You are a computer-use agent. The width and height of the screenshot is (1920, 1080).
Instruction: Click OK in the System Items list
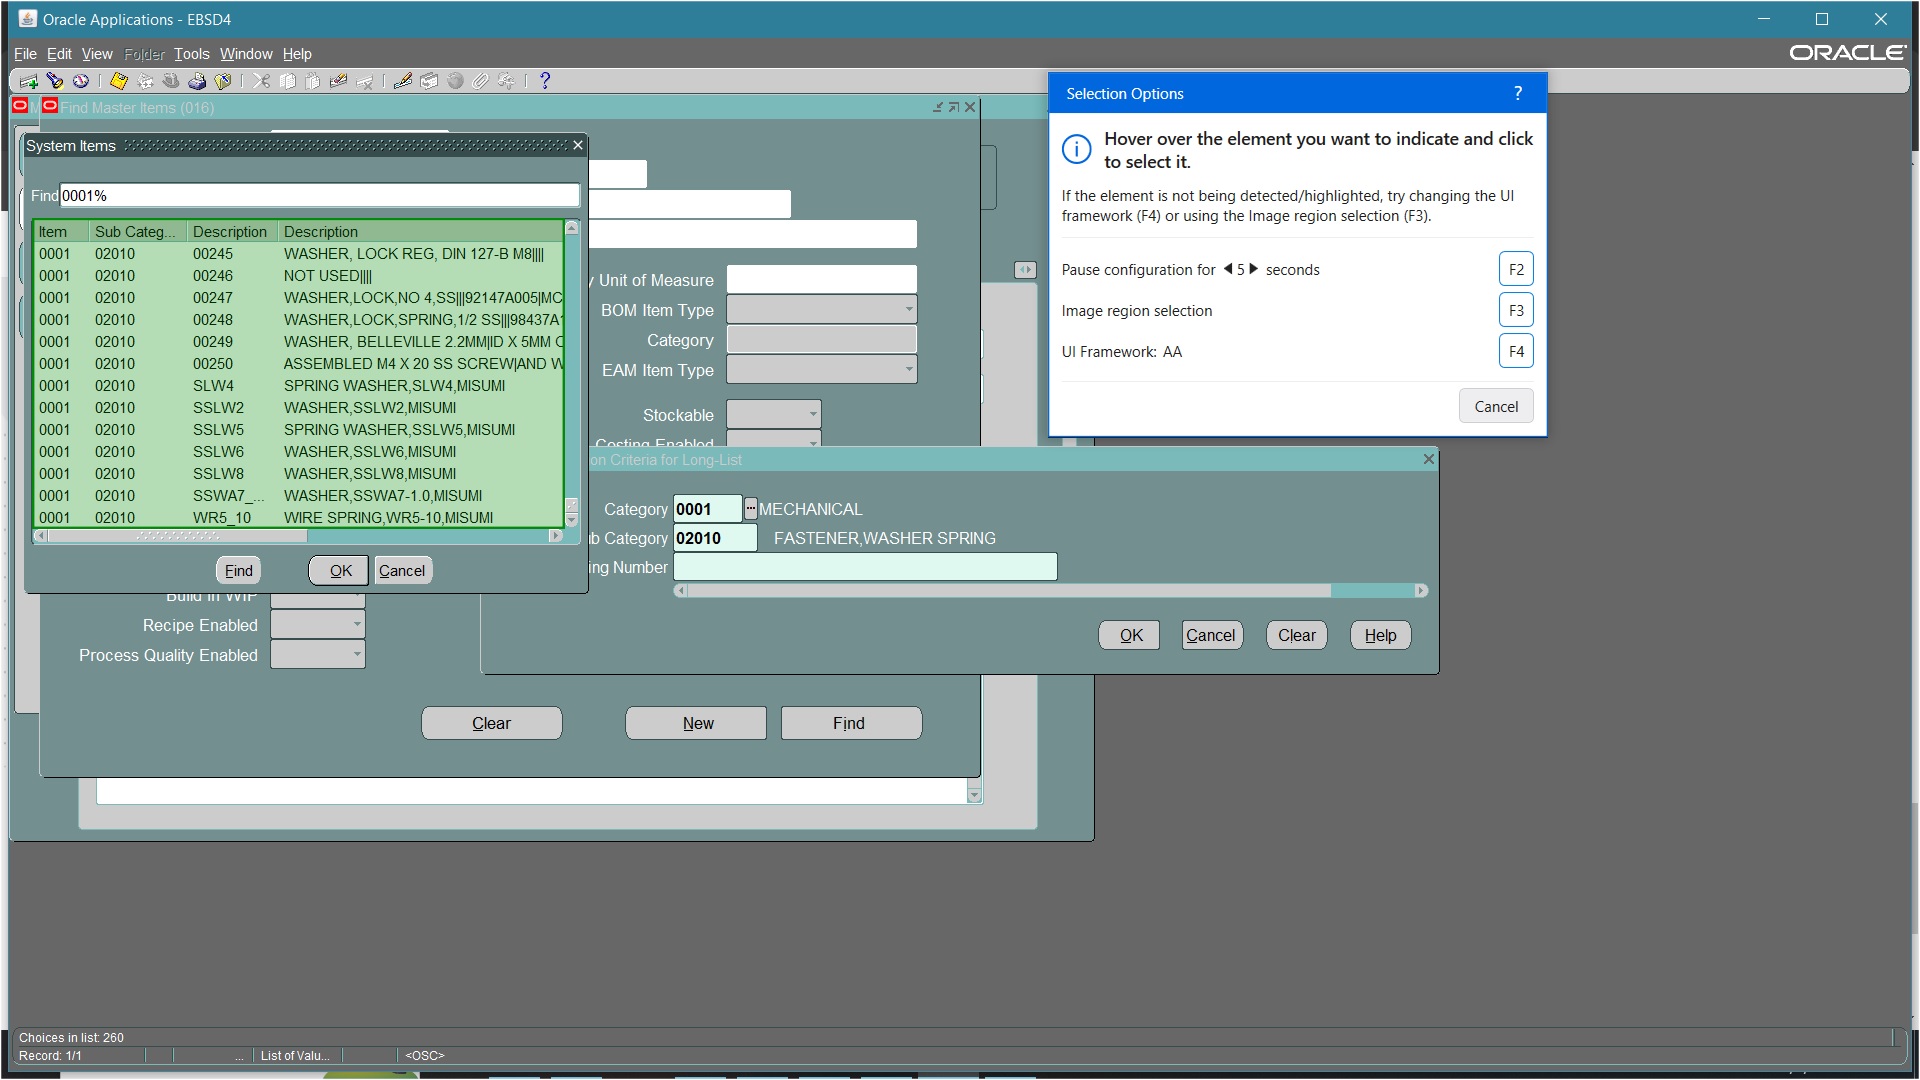(x=340, y=570)
